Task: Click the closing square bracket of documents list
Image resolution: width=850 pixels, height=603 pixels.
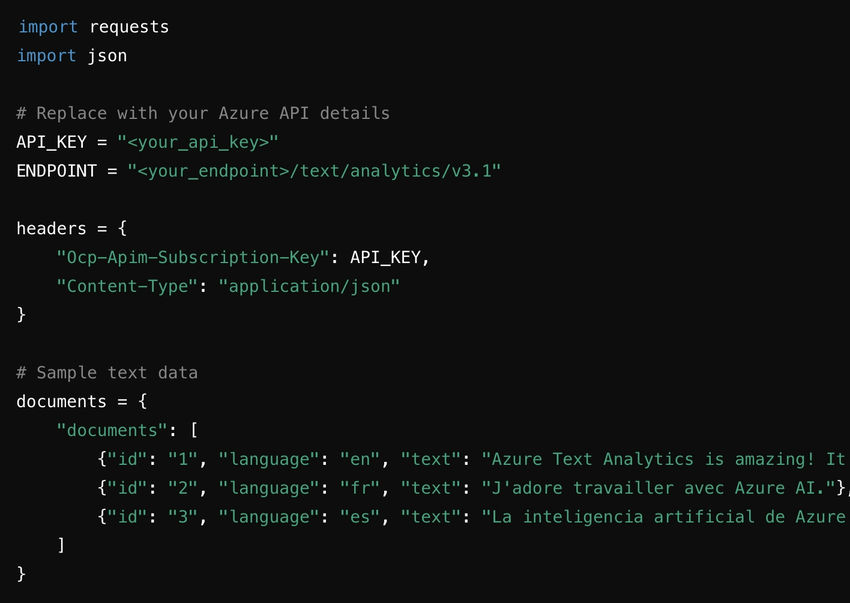Action: click(61, 545)
